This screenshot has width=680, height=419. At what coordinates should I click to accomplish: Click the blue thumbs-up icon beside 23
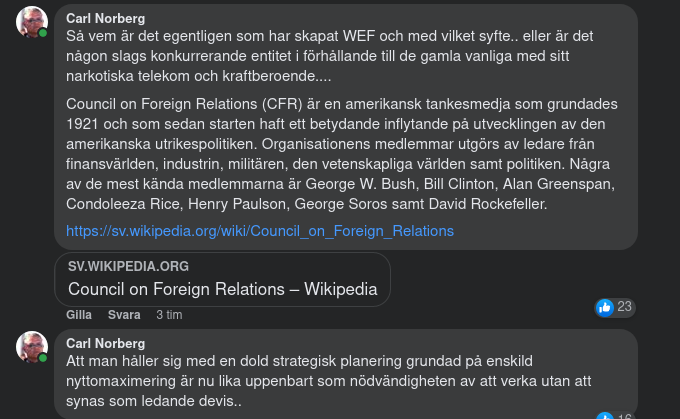[604, 307]
